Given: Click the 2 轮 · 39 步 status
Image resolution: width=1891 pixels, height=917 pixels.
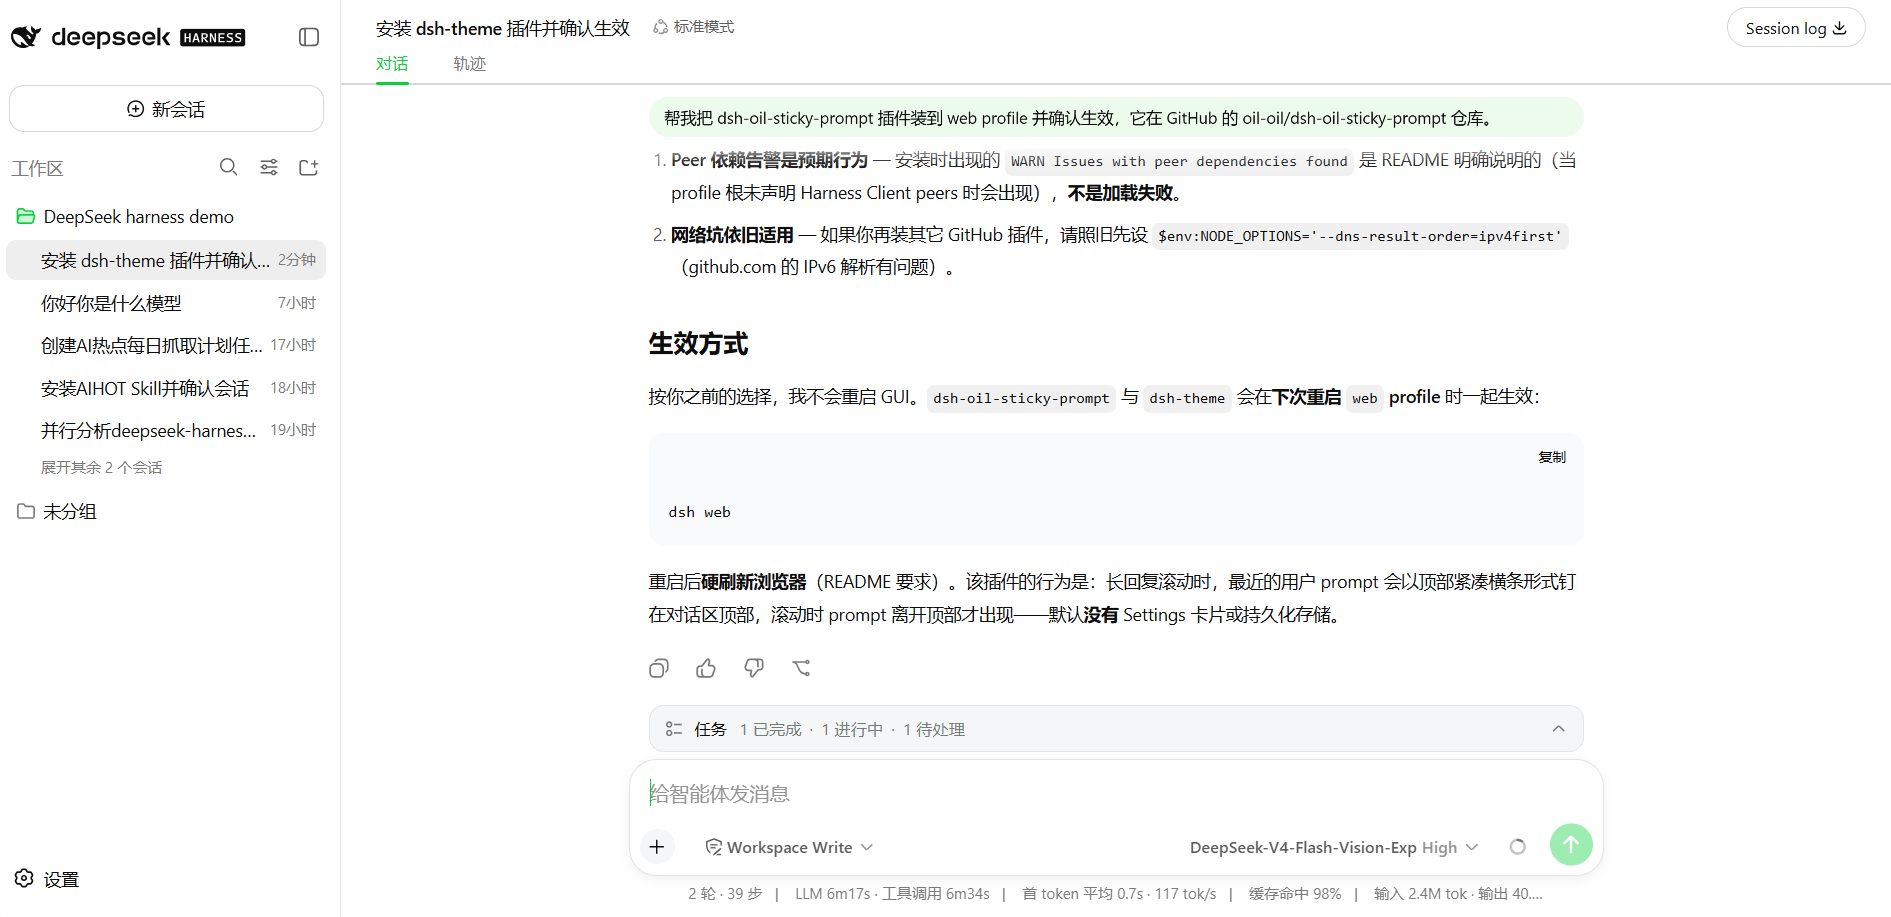Looking at the screenshot, I should coord(725,894).
